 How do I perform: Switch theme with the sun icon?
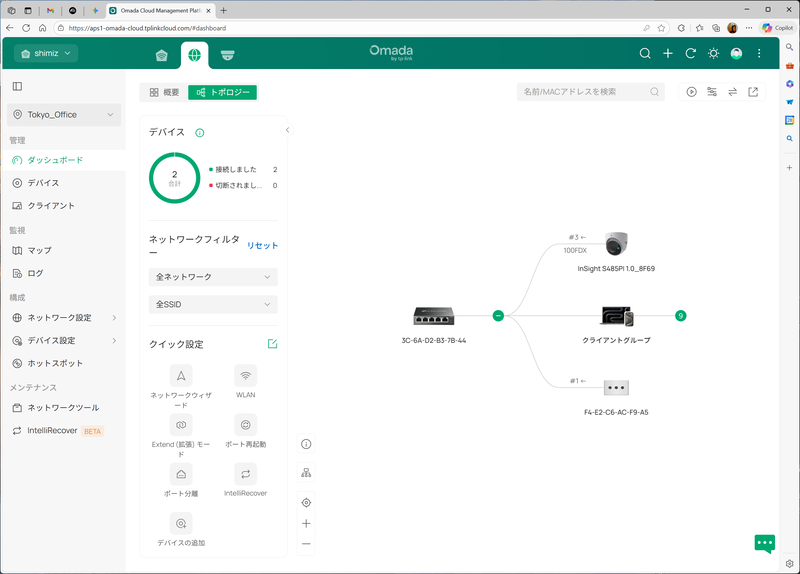713,54
